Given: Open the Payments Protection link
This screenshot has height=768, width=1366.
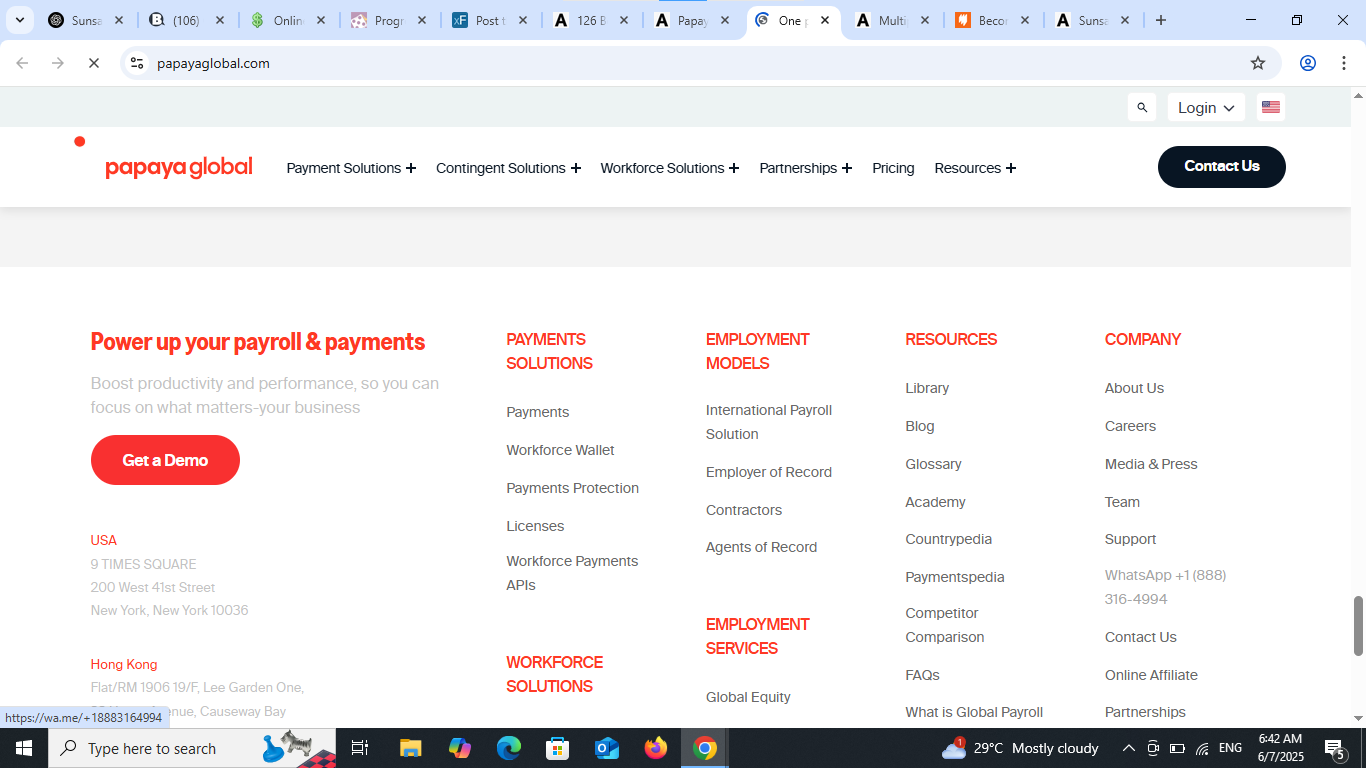Looking at the screenshot, I should click(572, 488).
